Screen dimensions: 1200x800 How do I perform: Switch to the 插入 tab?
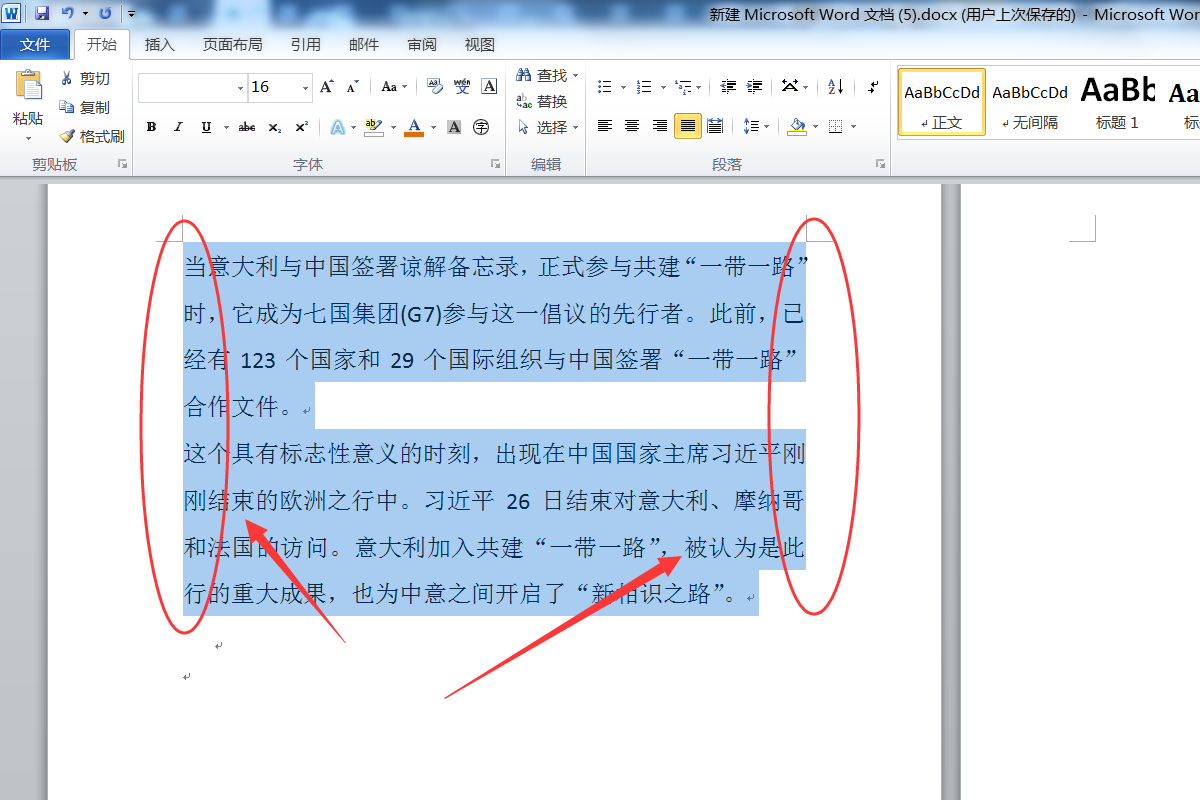coord(159,45)
